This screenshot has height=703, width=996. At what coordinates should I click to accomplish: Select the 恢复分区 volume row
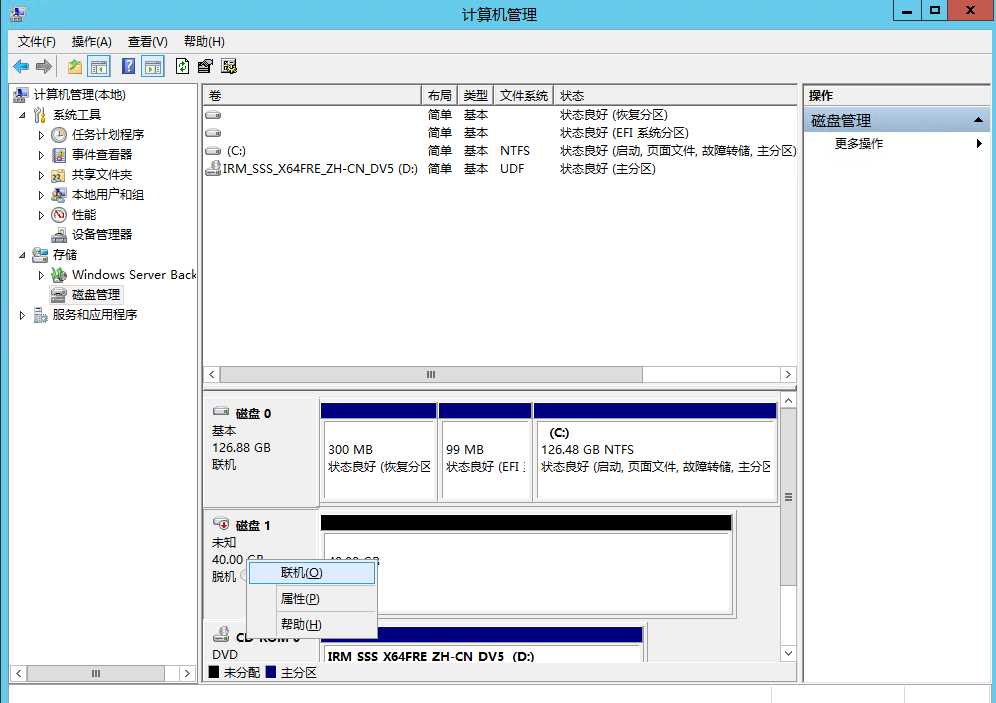click(x=500, y=115)
